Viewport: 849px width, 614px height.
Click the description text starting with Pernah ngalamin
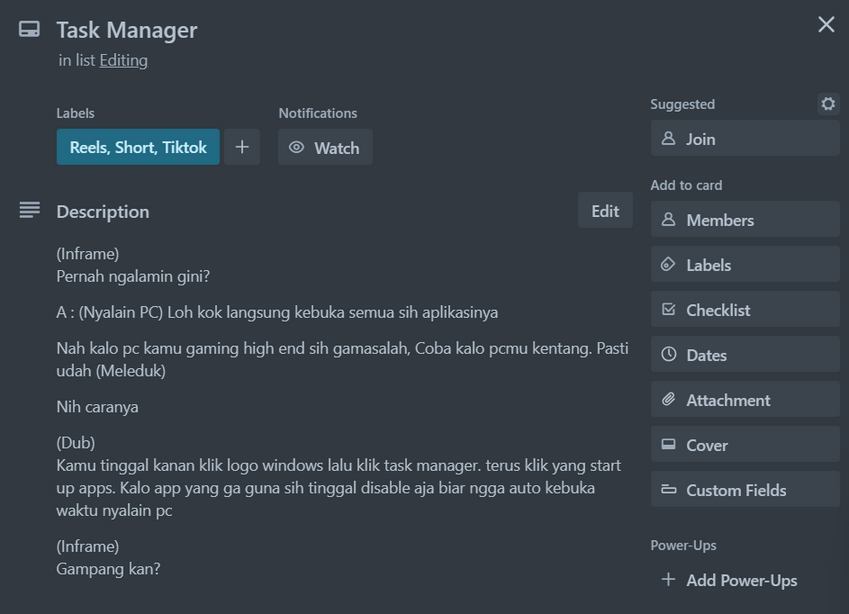click(x=133, y=275)
